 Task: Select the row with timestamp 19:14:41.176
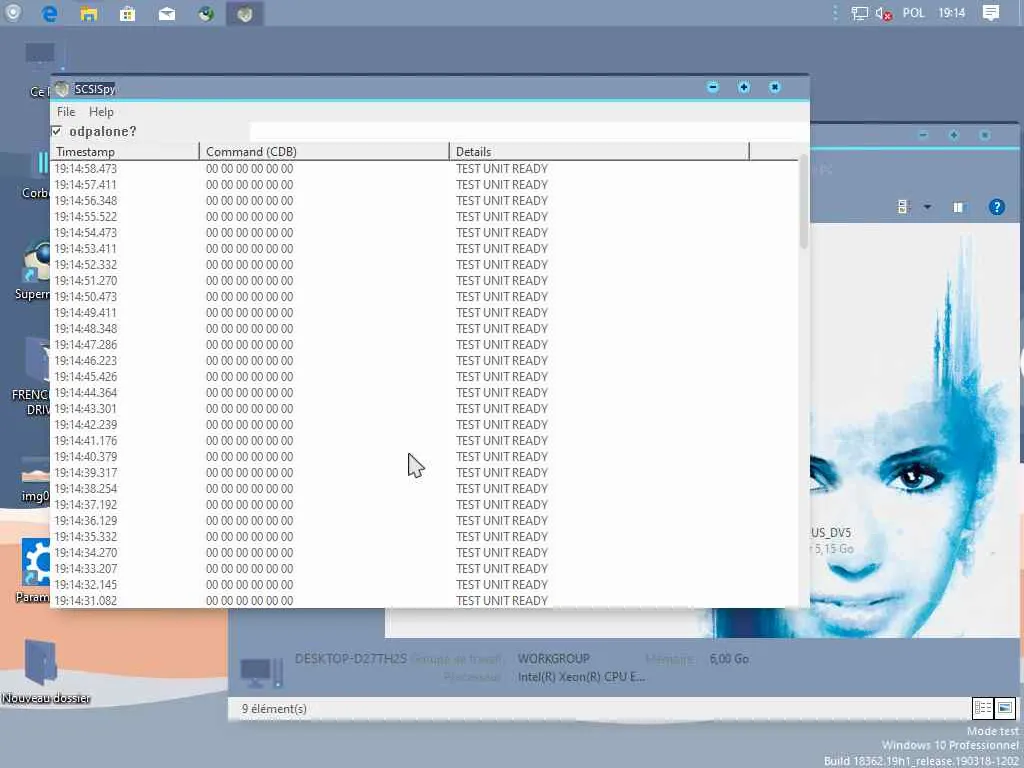[x=424, y=441]
